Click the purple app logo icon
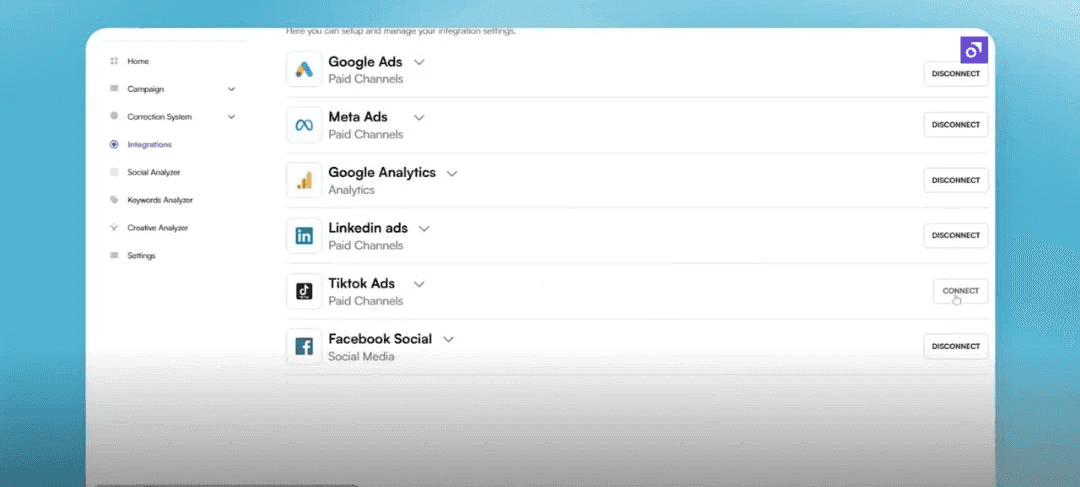This screenshot has height=487, width=1080. pyautogui.click(x=974, y=50)
